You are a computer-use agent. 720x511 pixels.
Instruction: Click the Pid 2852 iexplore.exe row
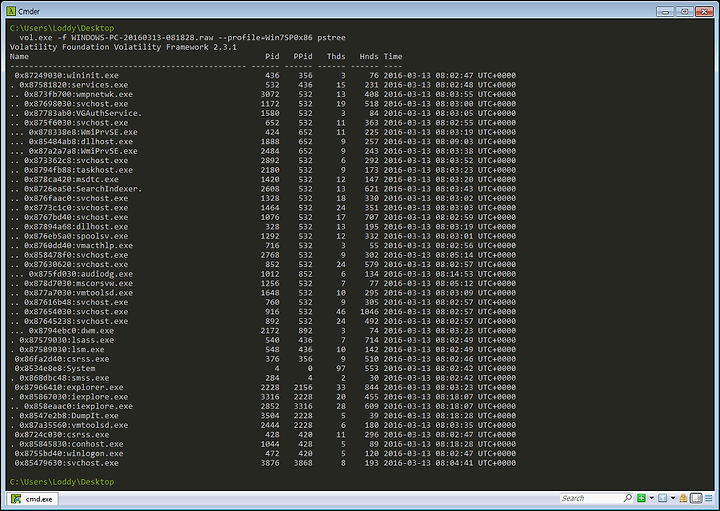point(263,406)
